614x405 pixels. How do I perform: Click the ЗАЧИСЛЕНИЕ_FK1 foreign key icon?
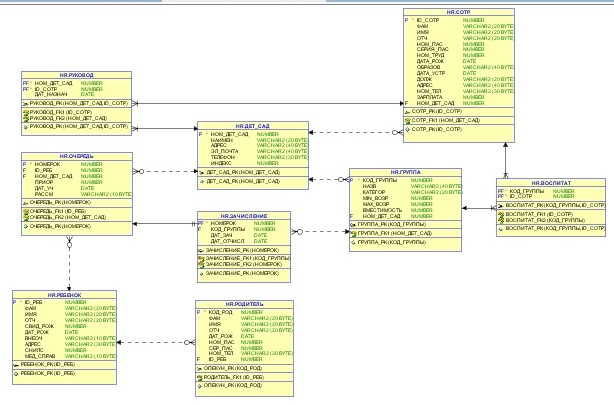click(x=202, y=259)
